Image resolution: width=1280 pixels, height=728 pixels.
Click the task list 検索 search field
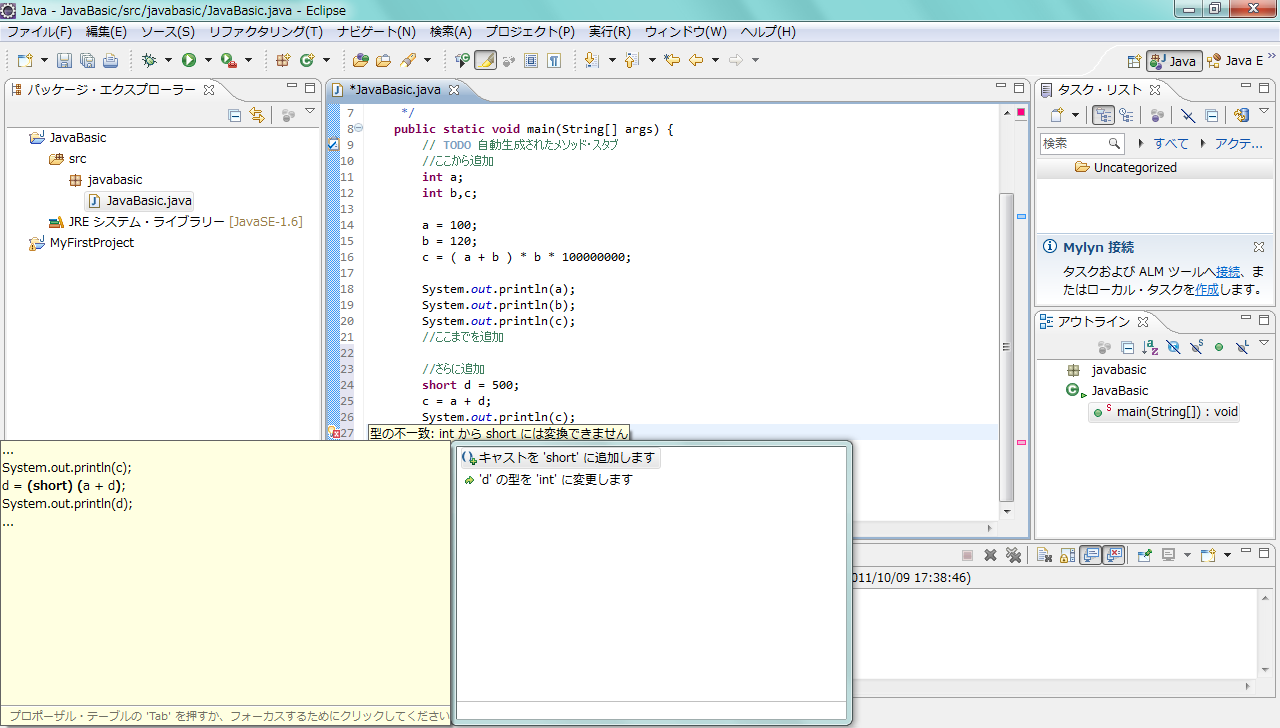[x=1074, y=144]
